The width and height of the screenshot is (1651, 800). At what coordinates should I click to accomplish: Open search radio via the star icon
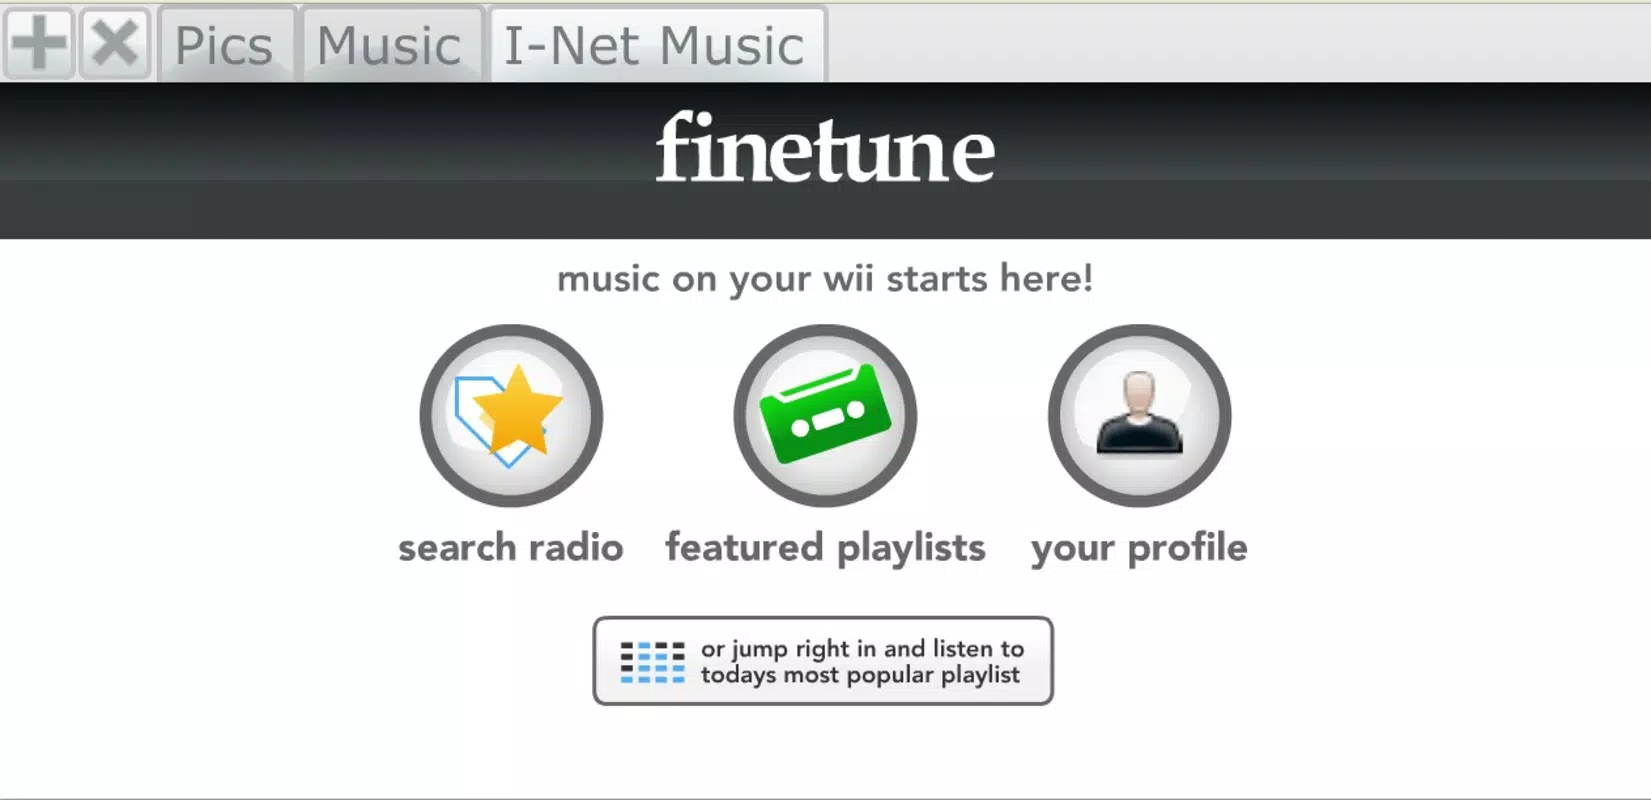tap(511, 415)
